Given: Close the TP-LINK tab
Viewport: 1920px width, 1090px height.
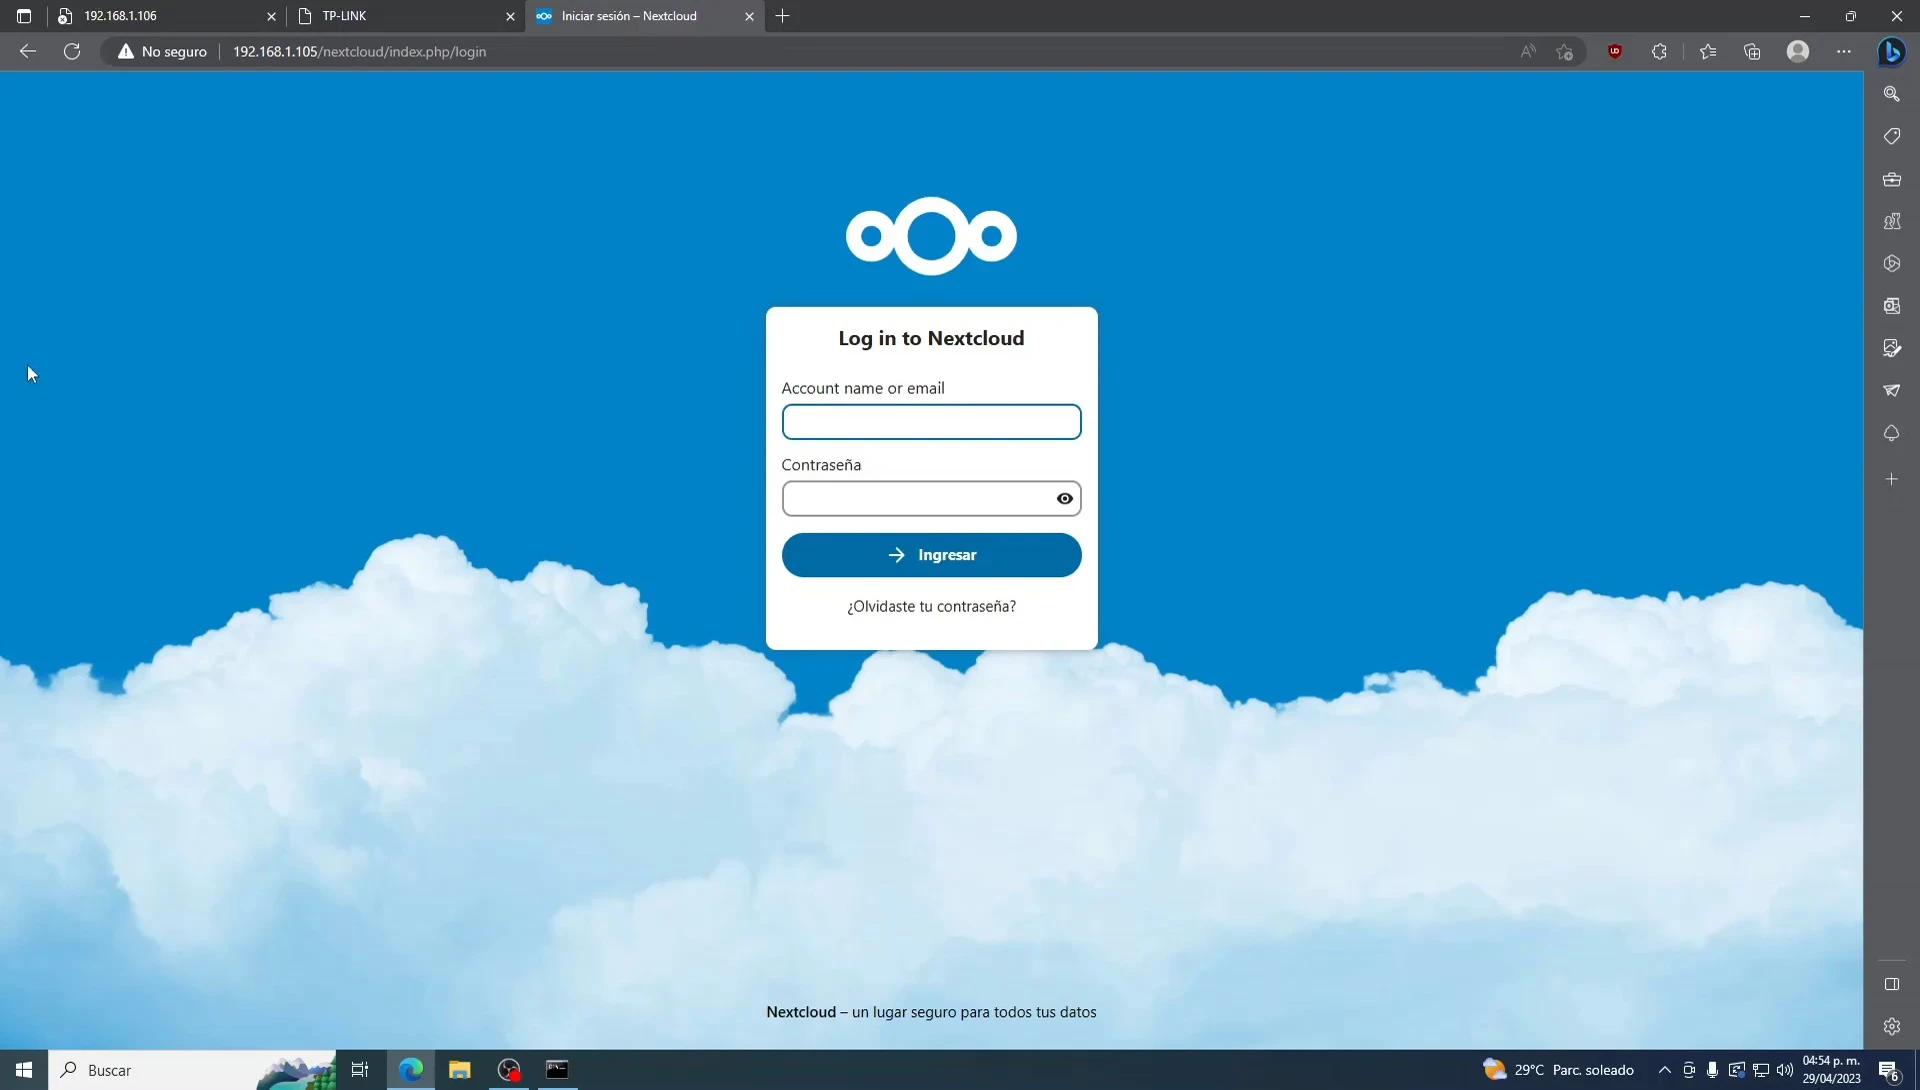Looking at the screenshot, I should click(x=510, y=16).
